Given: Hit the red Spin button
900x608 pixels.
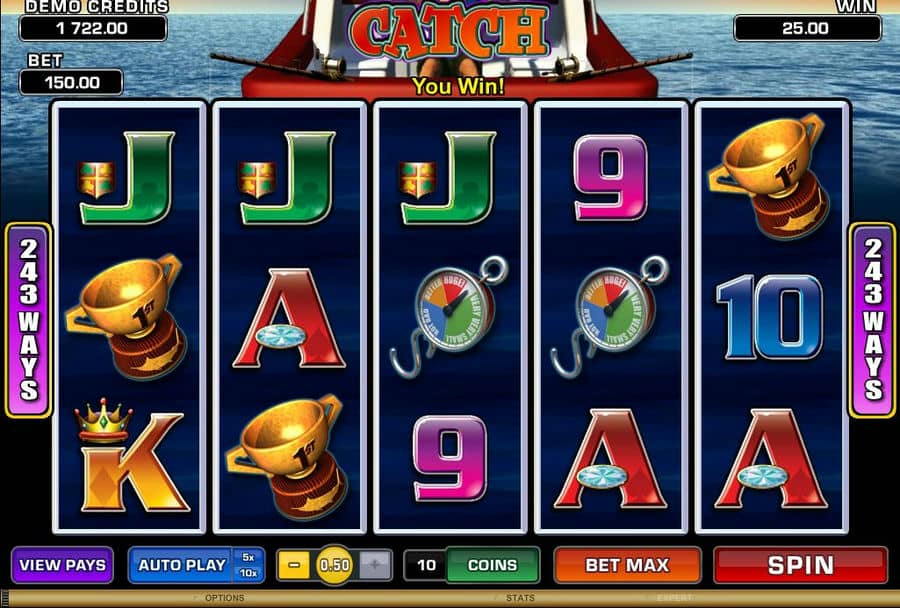Looking at the screenshot, I should [801, 566].
